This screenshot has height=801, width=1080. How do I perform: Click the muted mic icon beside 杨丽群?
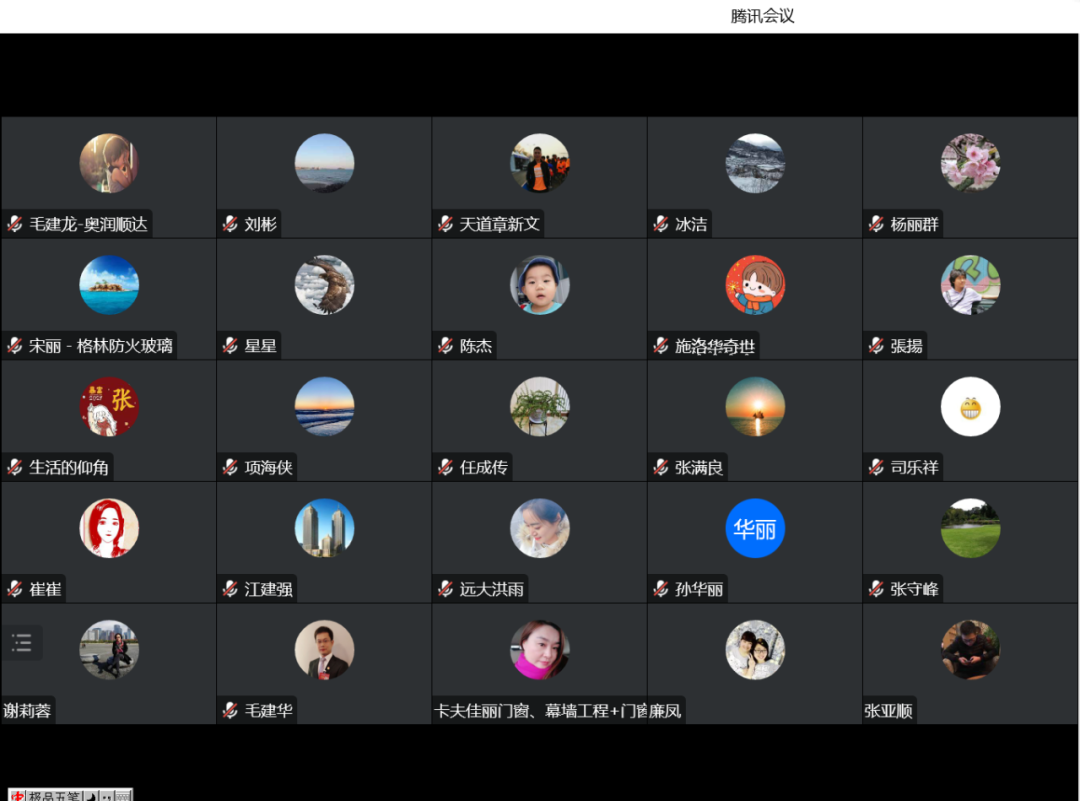coord(874,224)
